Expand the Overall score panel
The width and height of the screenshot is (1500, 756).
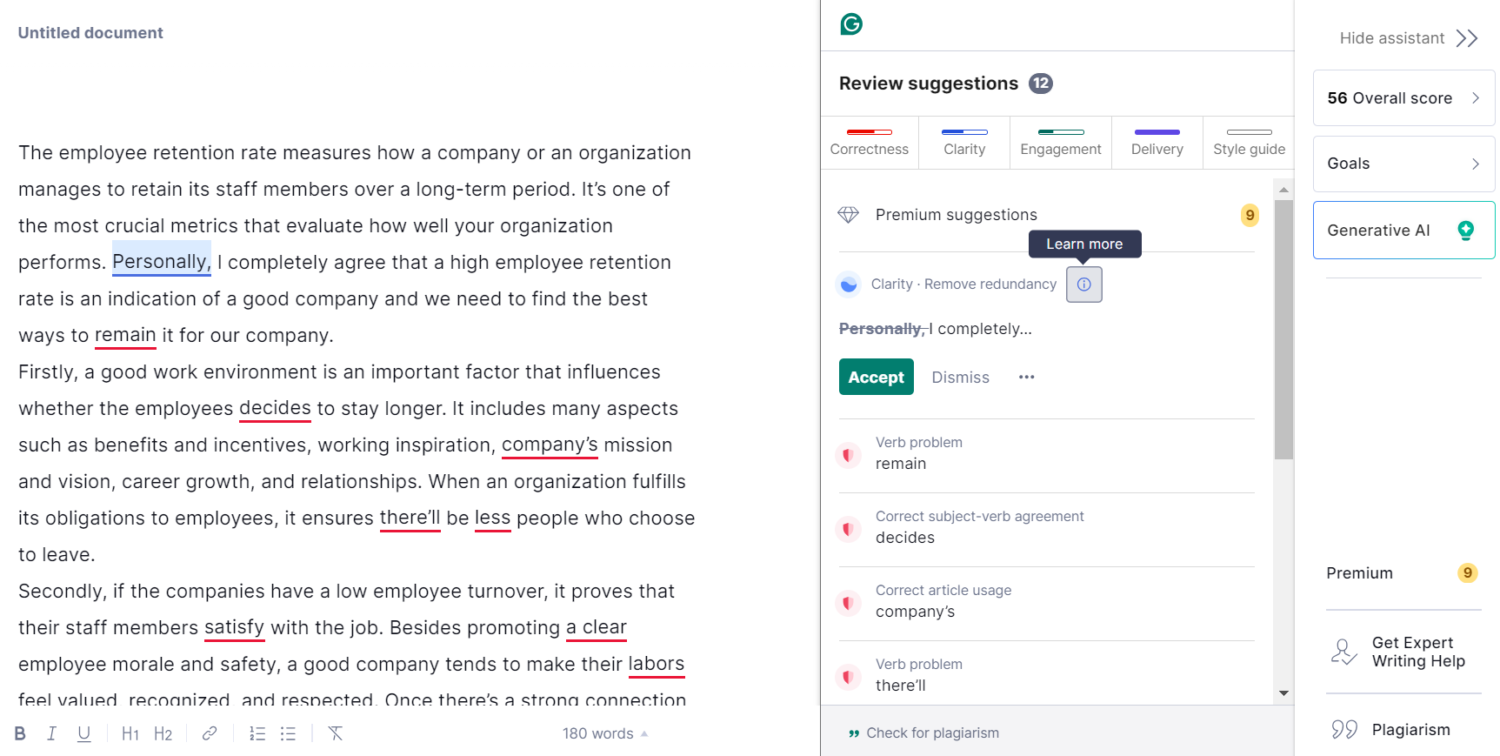[x=1403, y=98]
